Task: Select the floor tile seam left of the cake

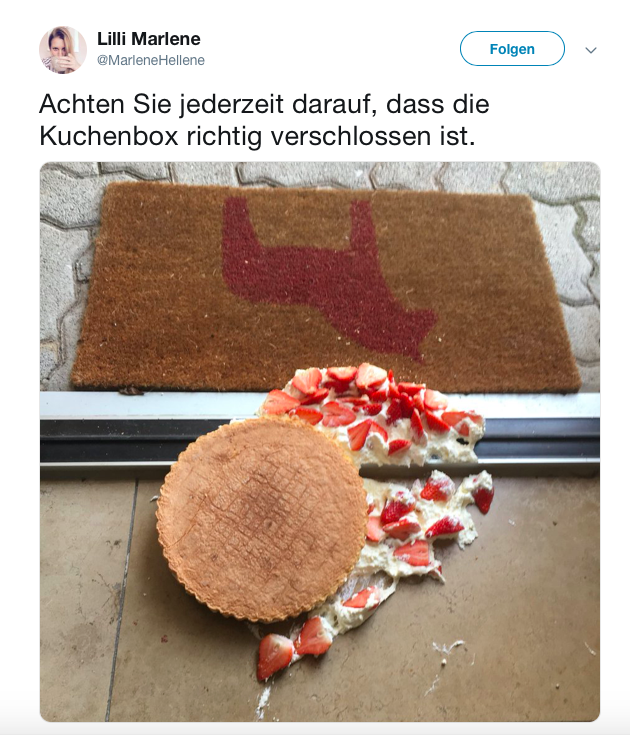Action: coord(121,600)
